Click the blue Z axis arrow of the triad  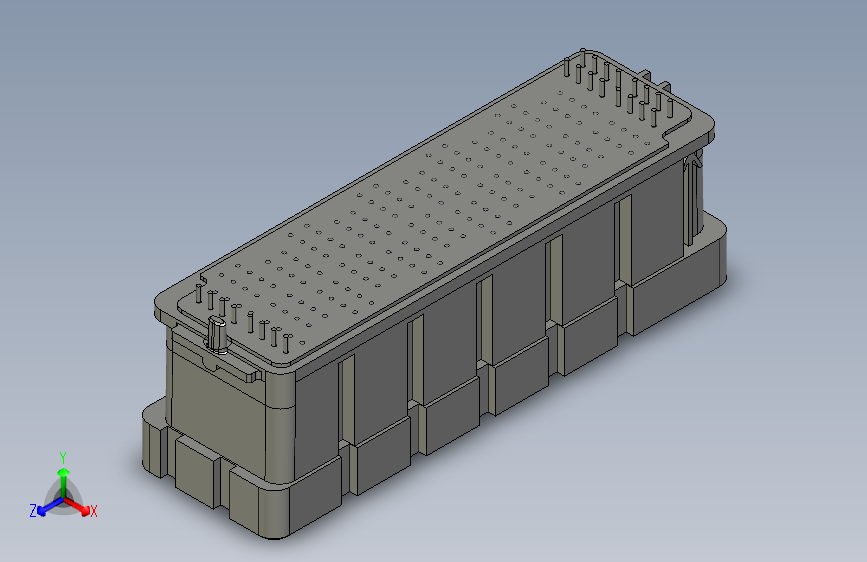click(x=50, y=507)
